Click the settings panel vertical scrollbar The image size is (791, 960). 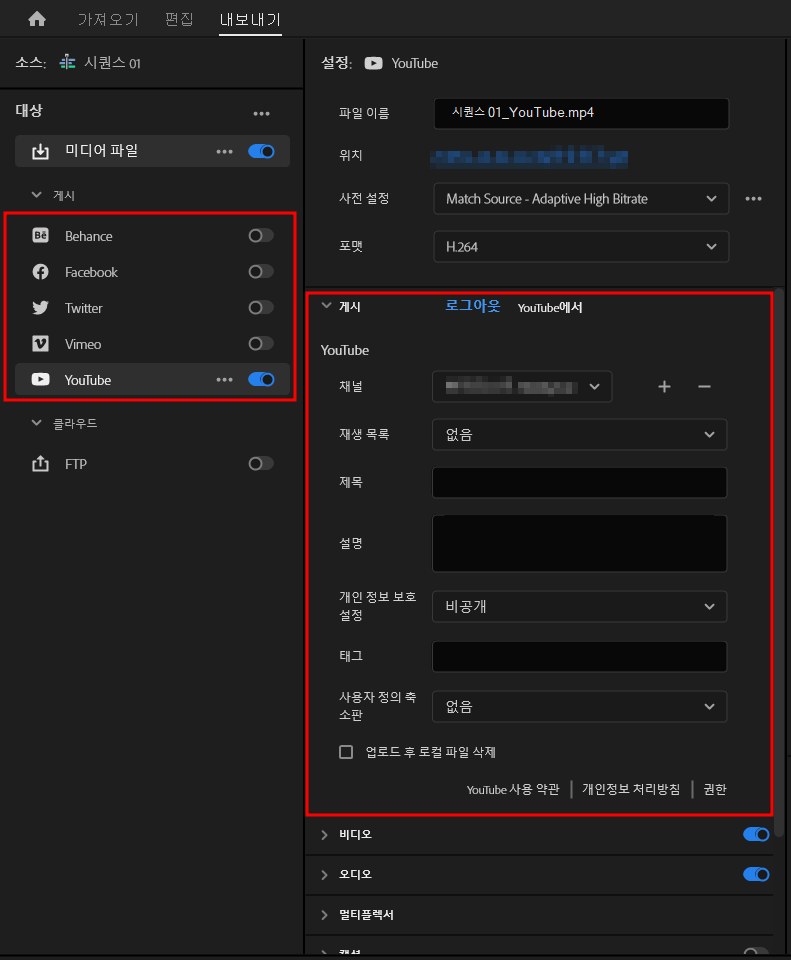tap(779, 562)
